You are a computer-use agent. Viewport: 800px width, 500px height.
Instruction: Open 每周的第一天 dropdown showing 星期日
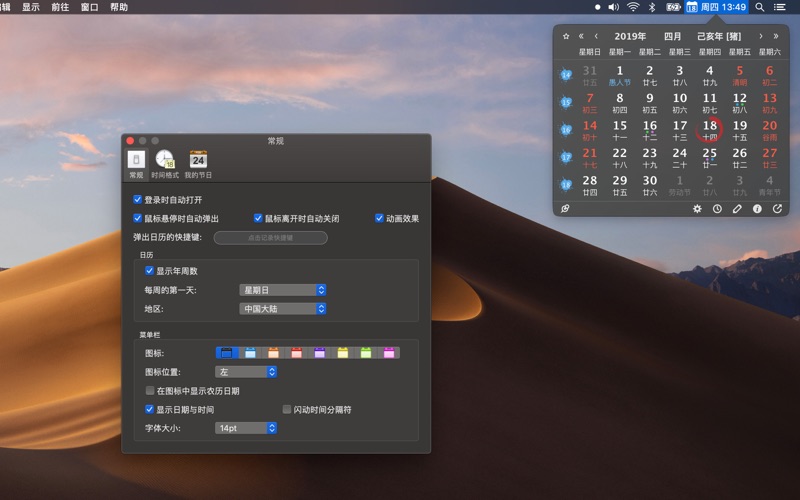click(283, 290)
